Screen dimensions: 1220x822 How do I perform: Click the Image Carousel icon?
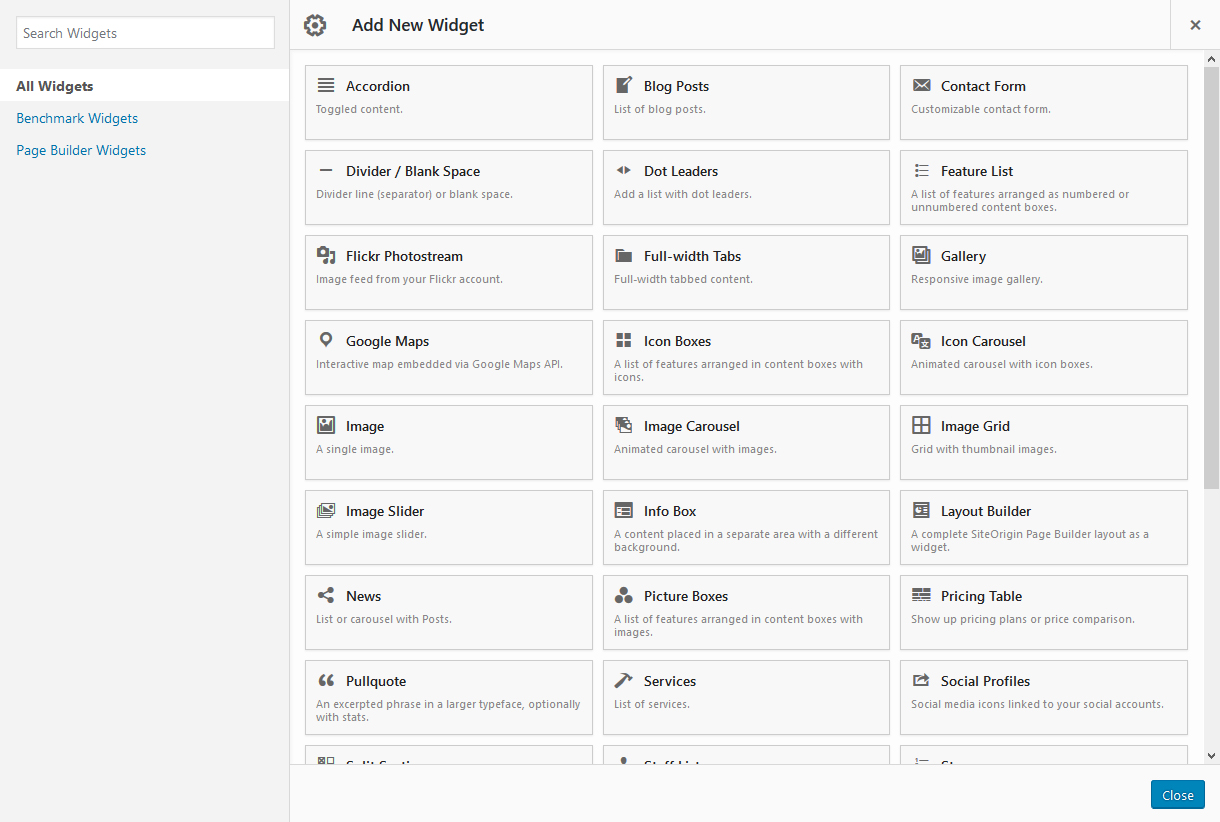623,426
